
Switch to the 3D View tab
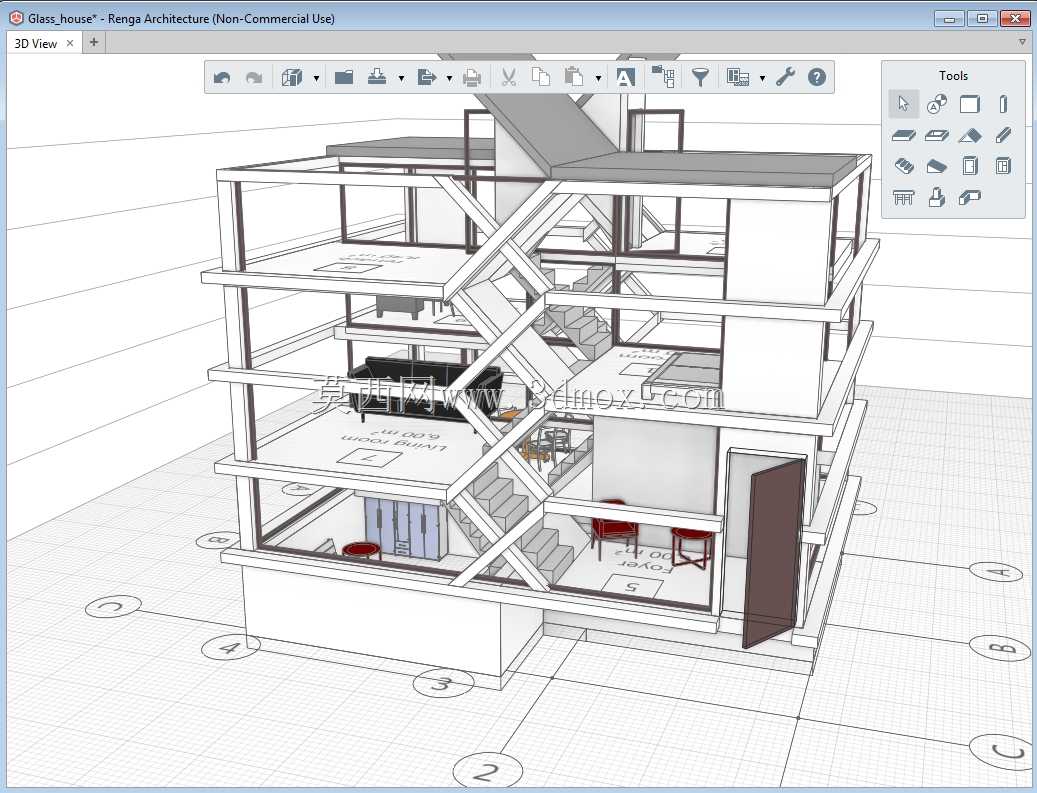tap(36, 44)
